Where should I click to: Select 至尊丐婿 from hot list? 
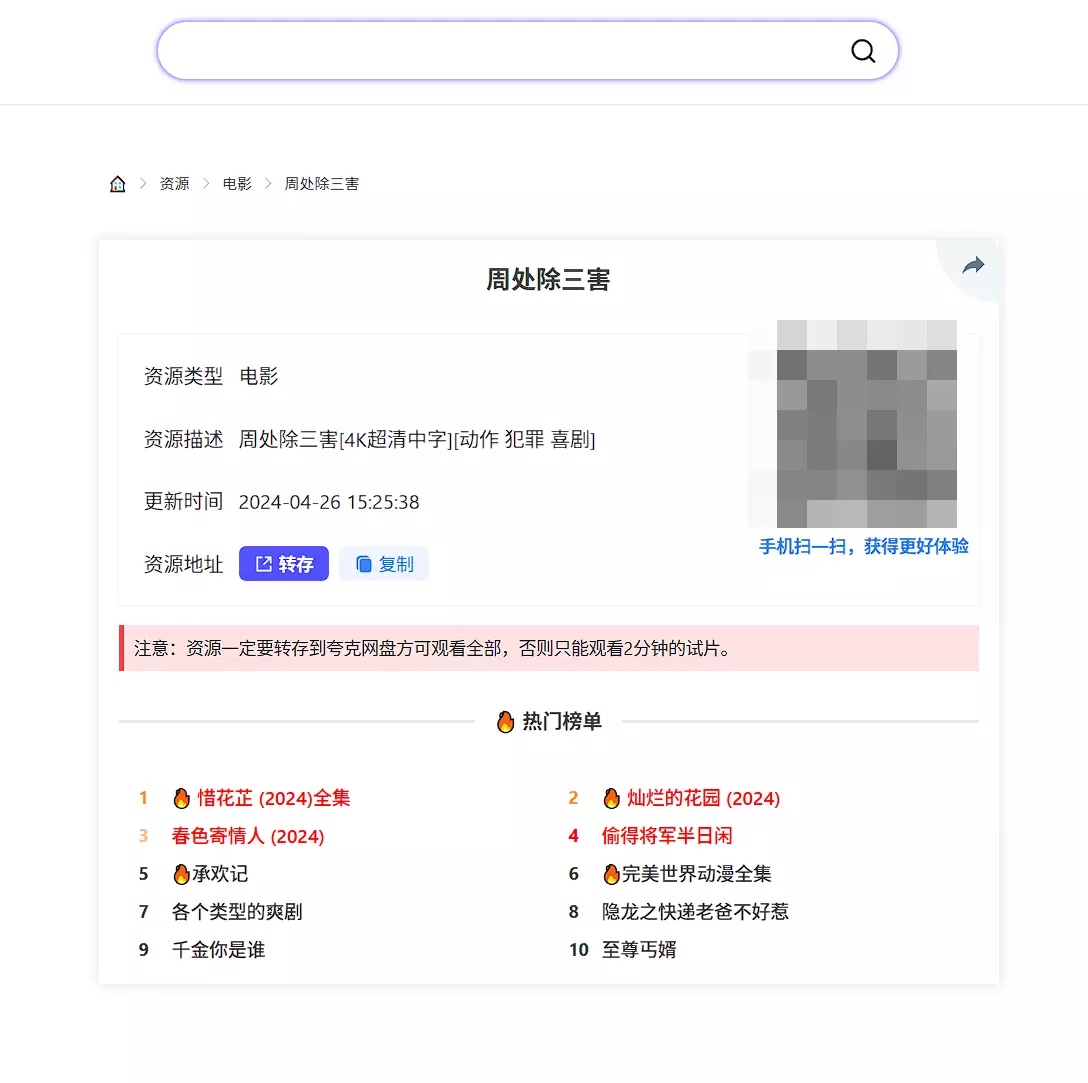pyautogui.click(x=639, y=950)
